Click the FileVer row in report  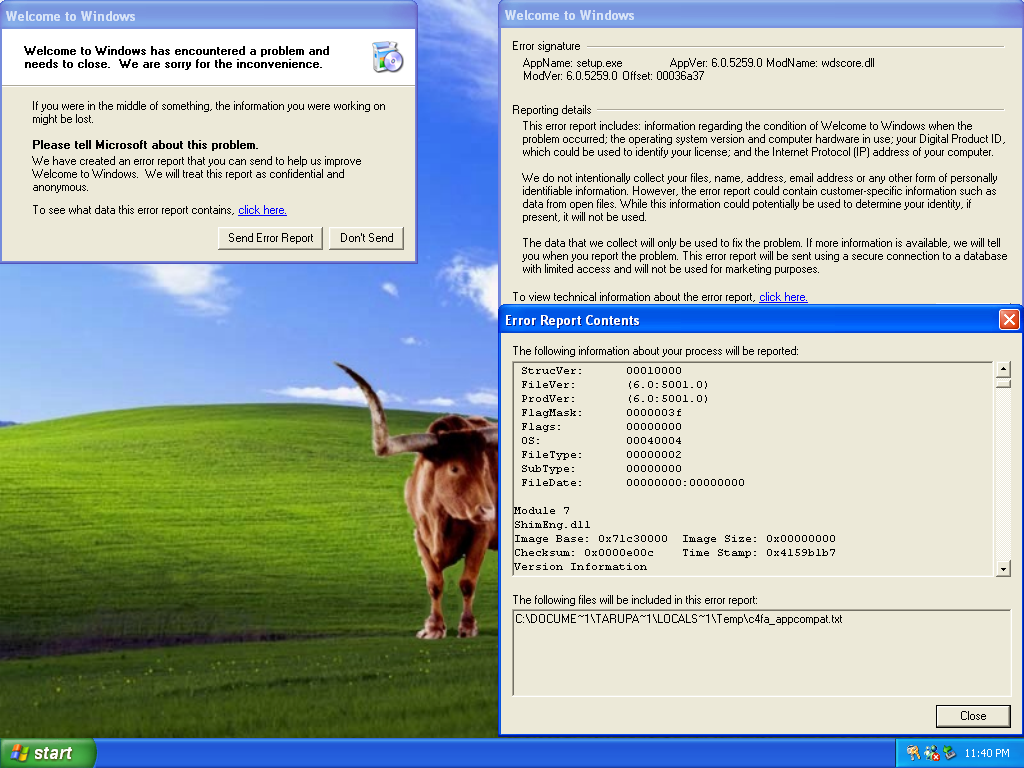[615, 385]
